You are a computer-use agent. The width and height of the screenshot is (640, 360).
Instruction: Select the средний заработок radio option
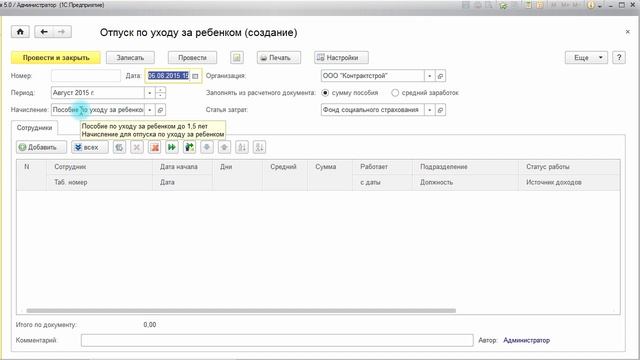point(395,93)
